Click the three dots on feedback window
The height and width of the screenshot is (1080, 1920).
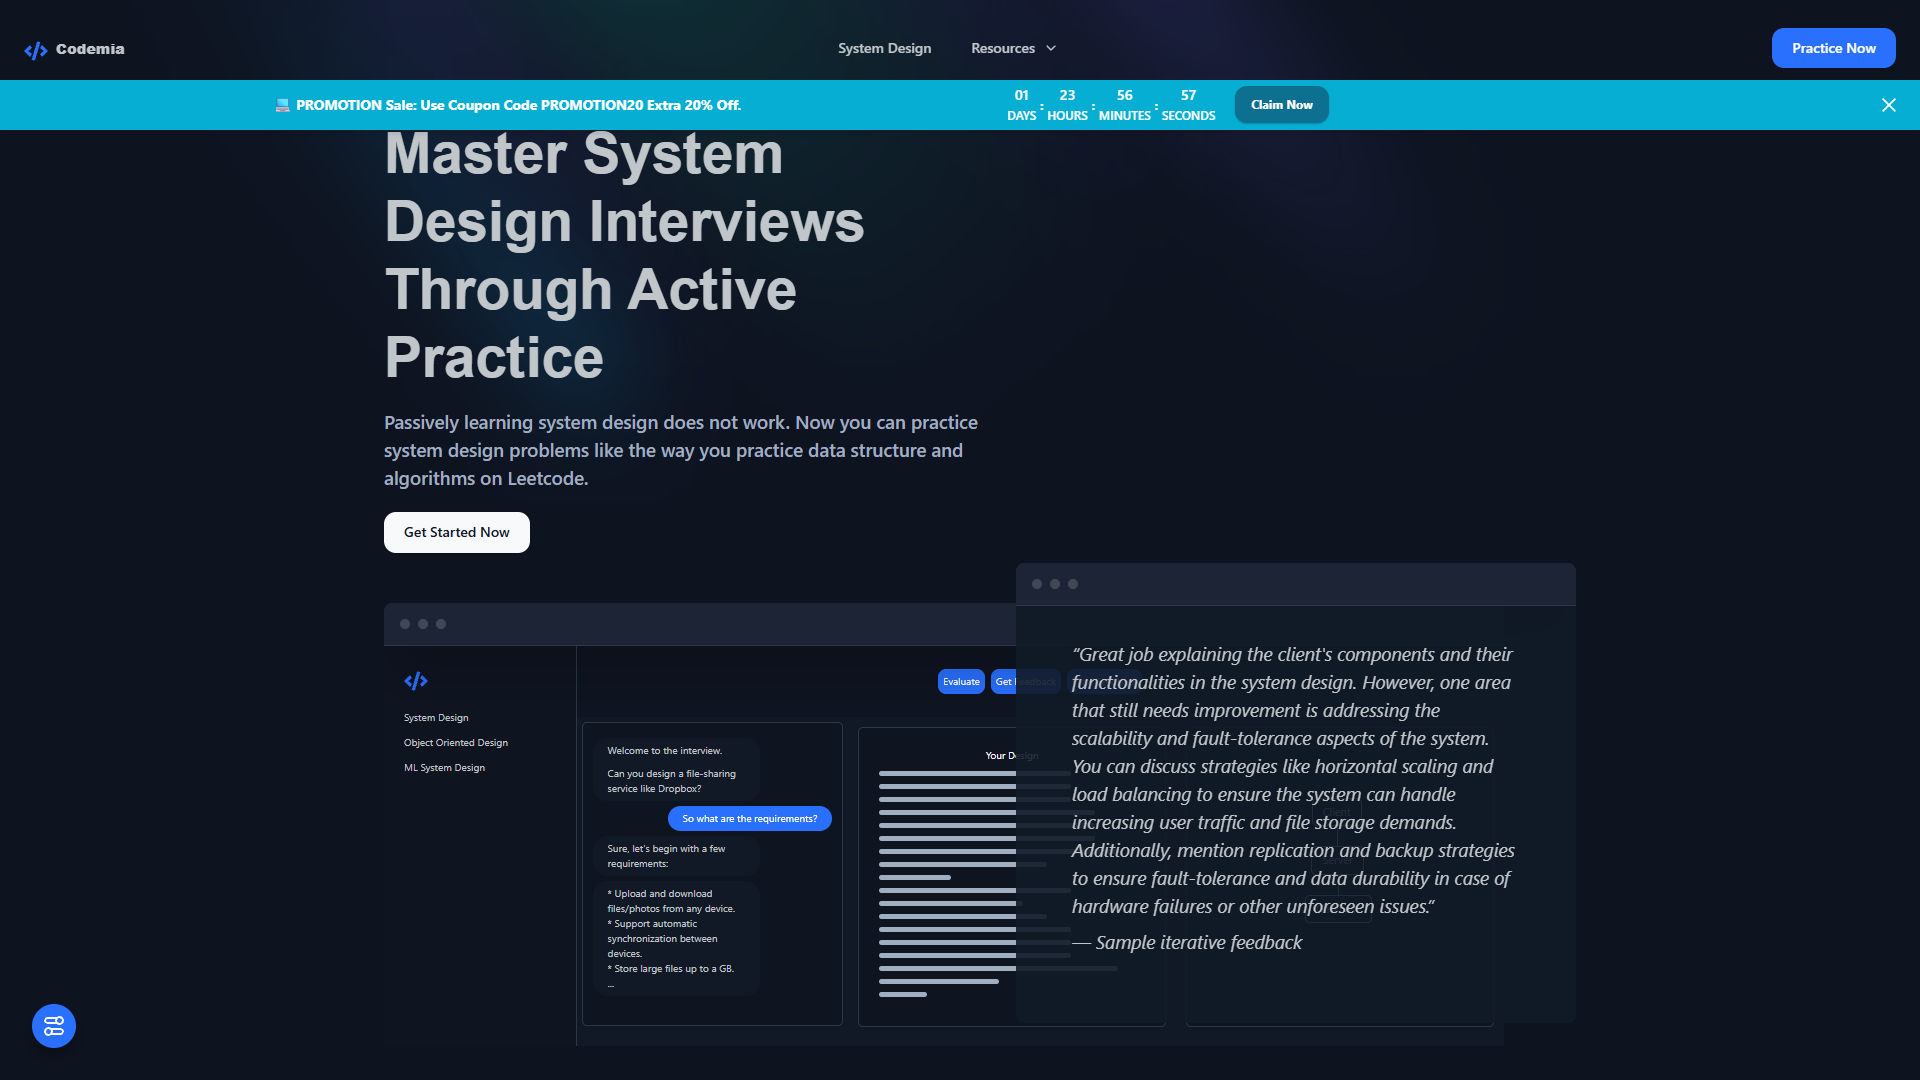click(x=1055, y=584)
